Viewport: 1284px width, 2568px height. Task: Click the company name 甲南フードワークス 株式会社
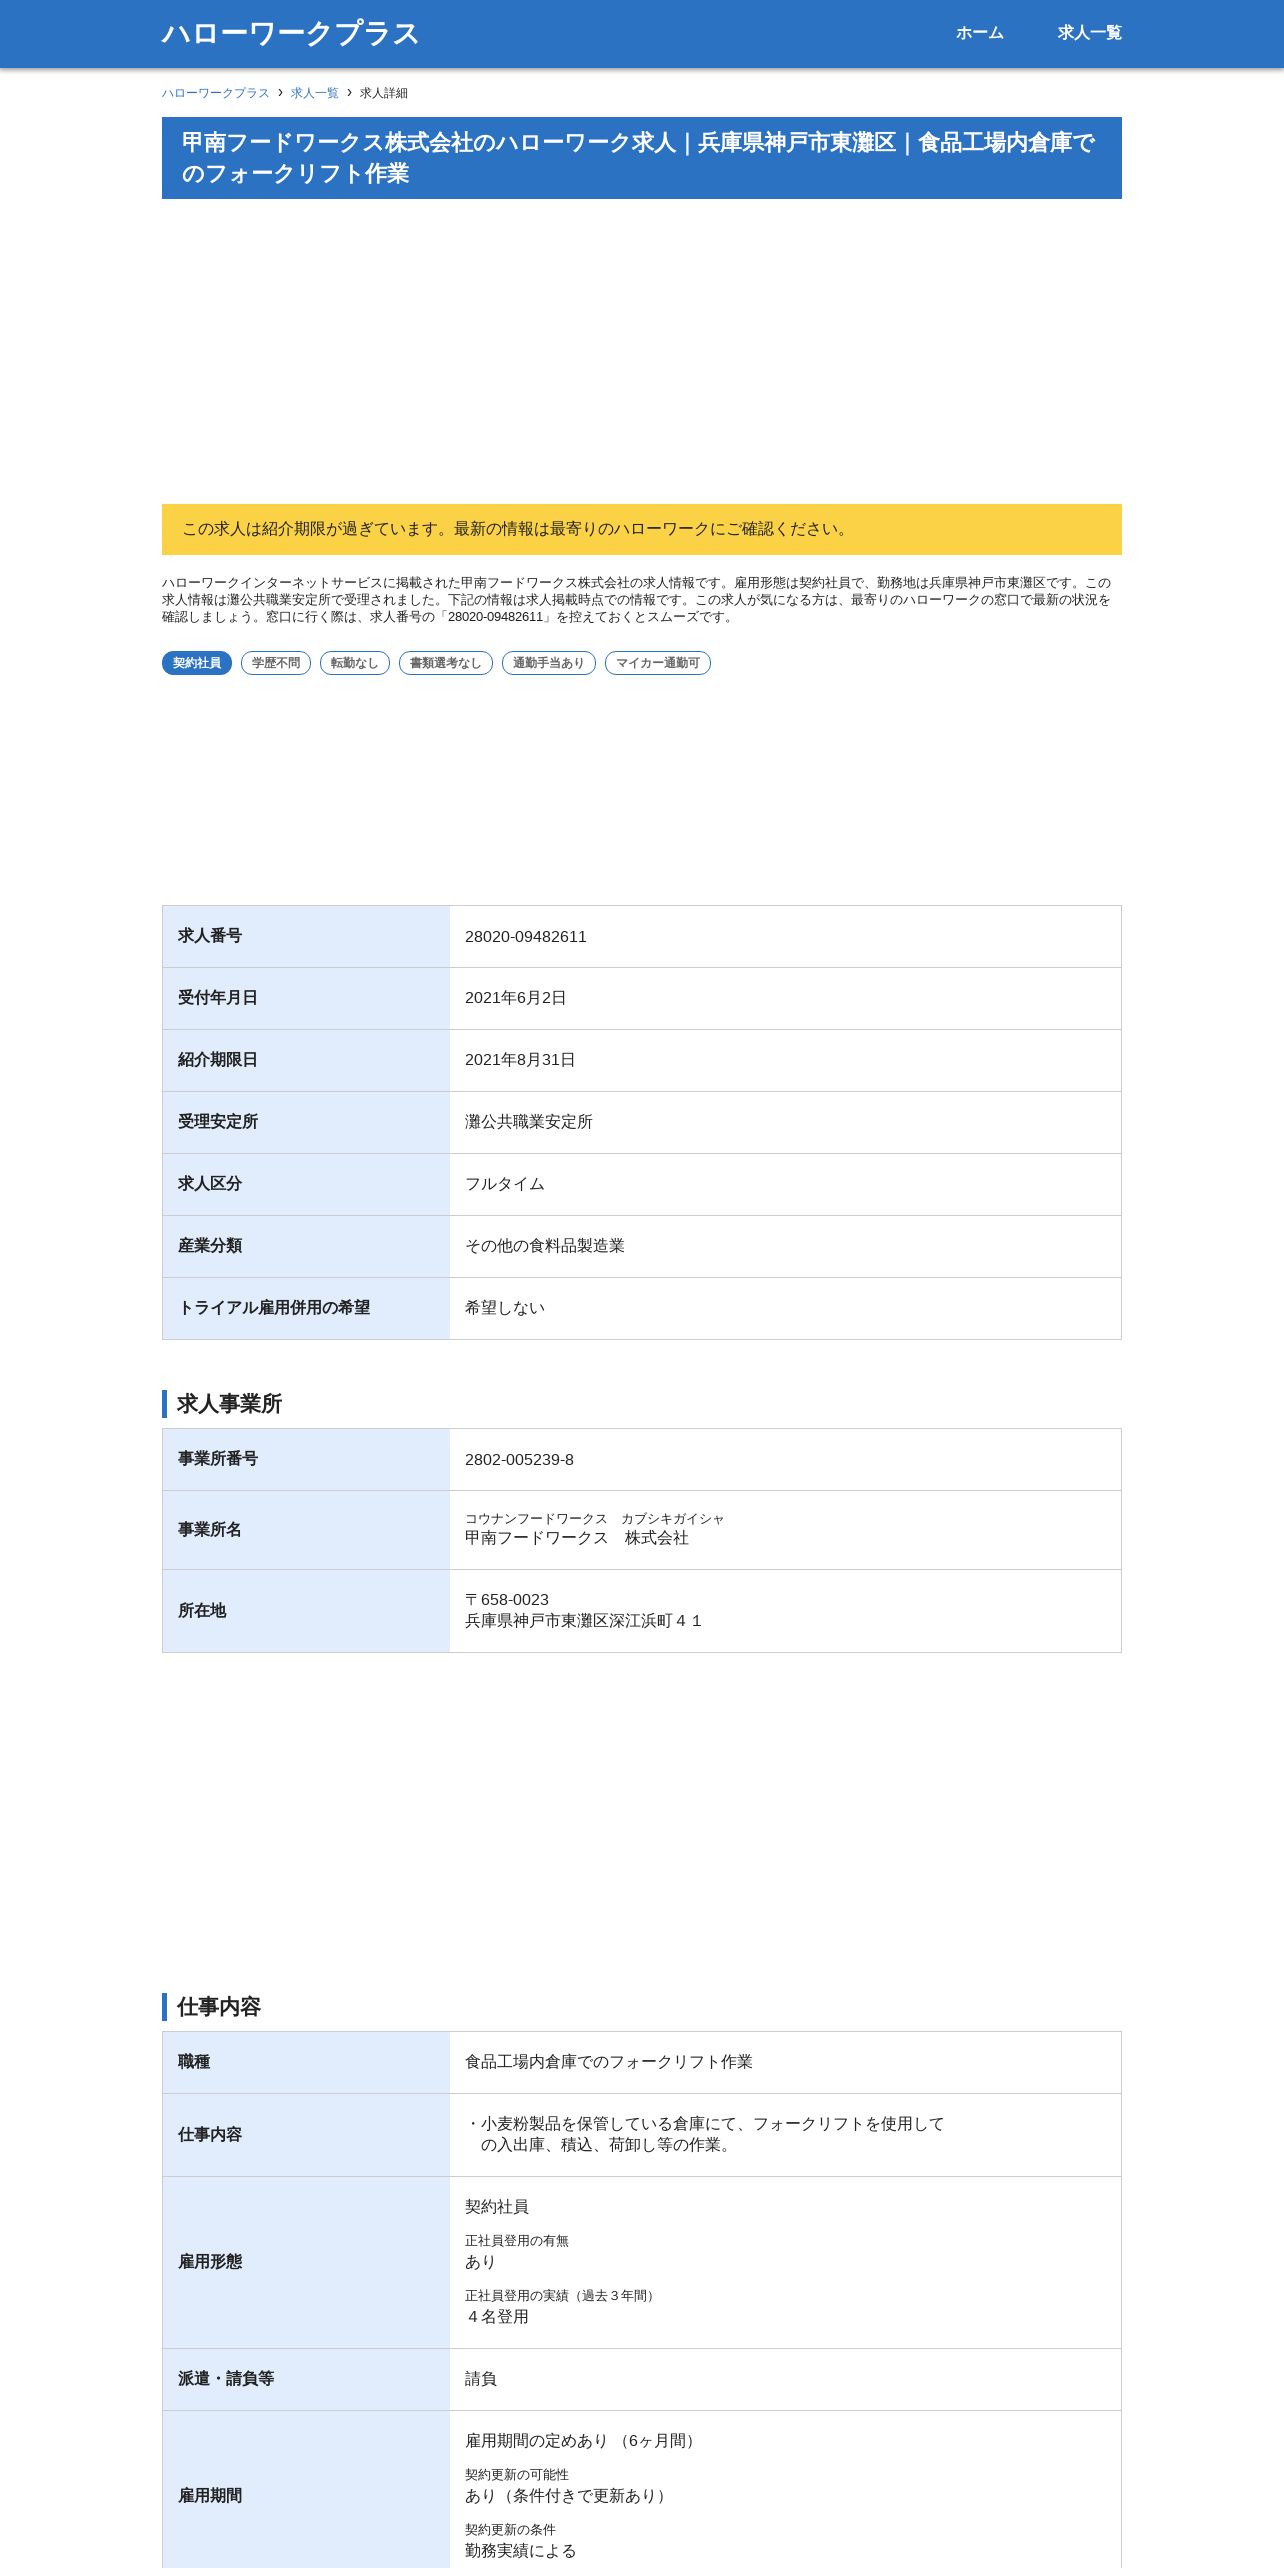(x=577, y=1538)
